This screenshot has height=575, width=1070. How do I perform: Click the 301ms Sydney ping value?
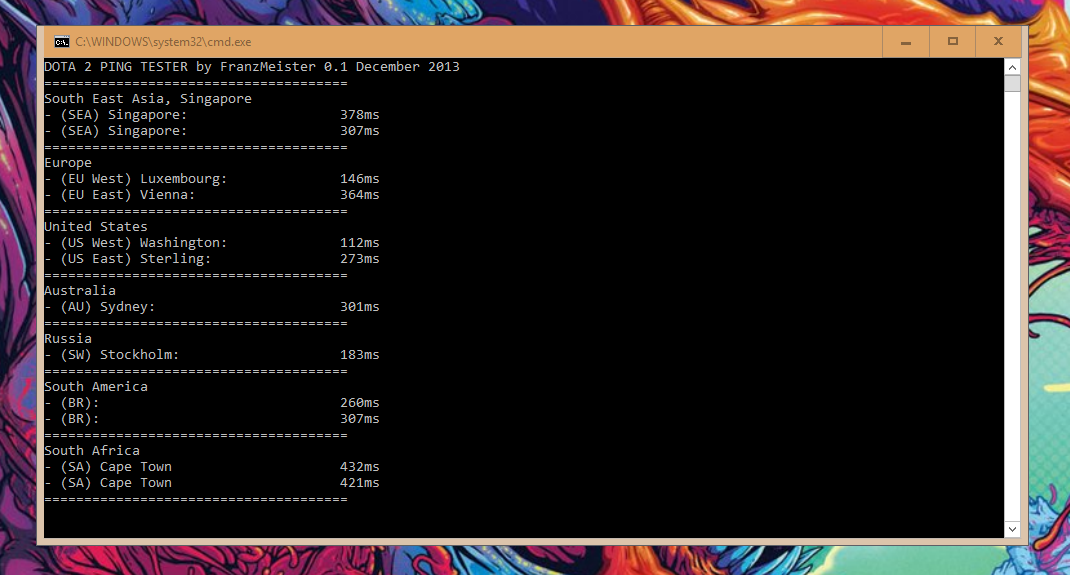pyautogui.click(x=360, y=307)
